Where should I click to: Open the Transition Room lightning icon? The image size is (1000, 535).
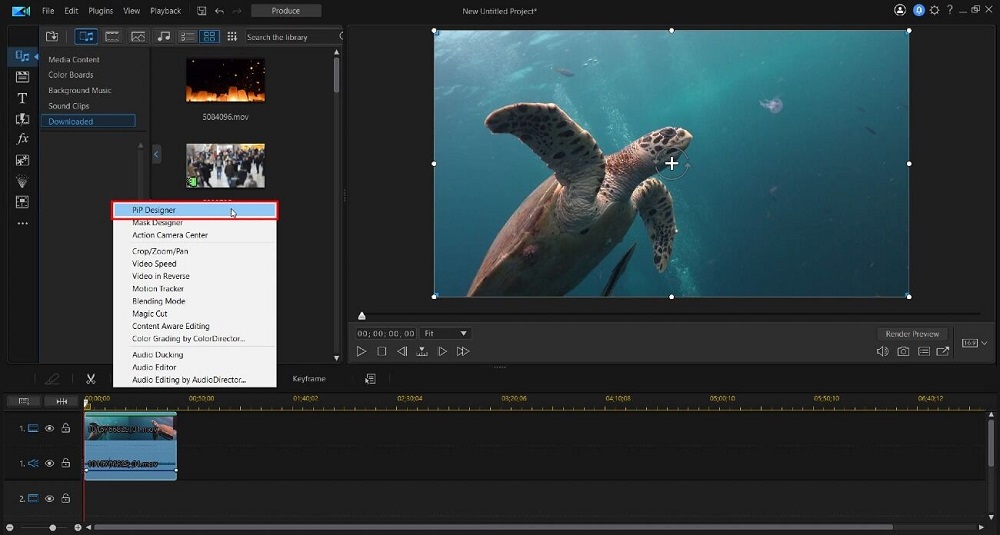[22, 119]
